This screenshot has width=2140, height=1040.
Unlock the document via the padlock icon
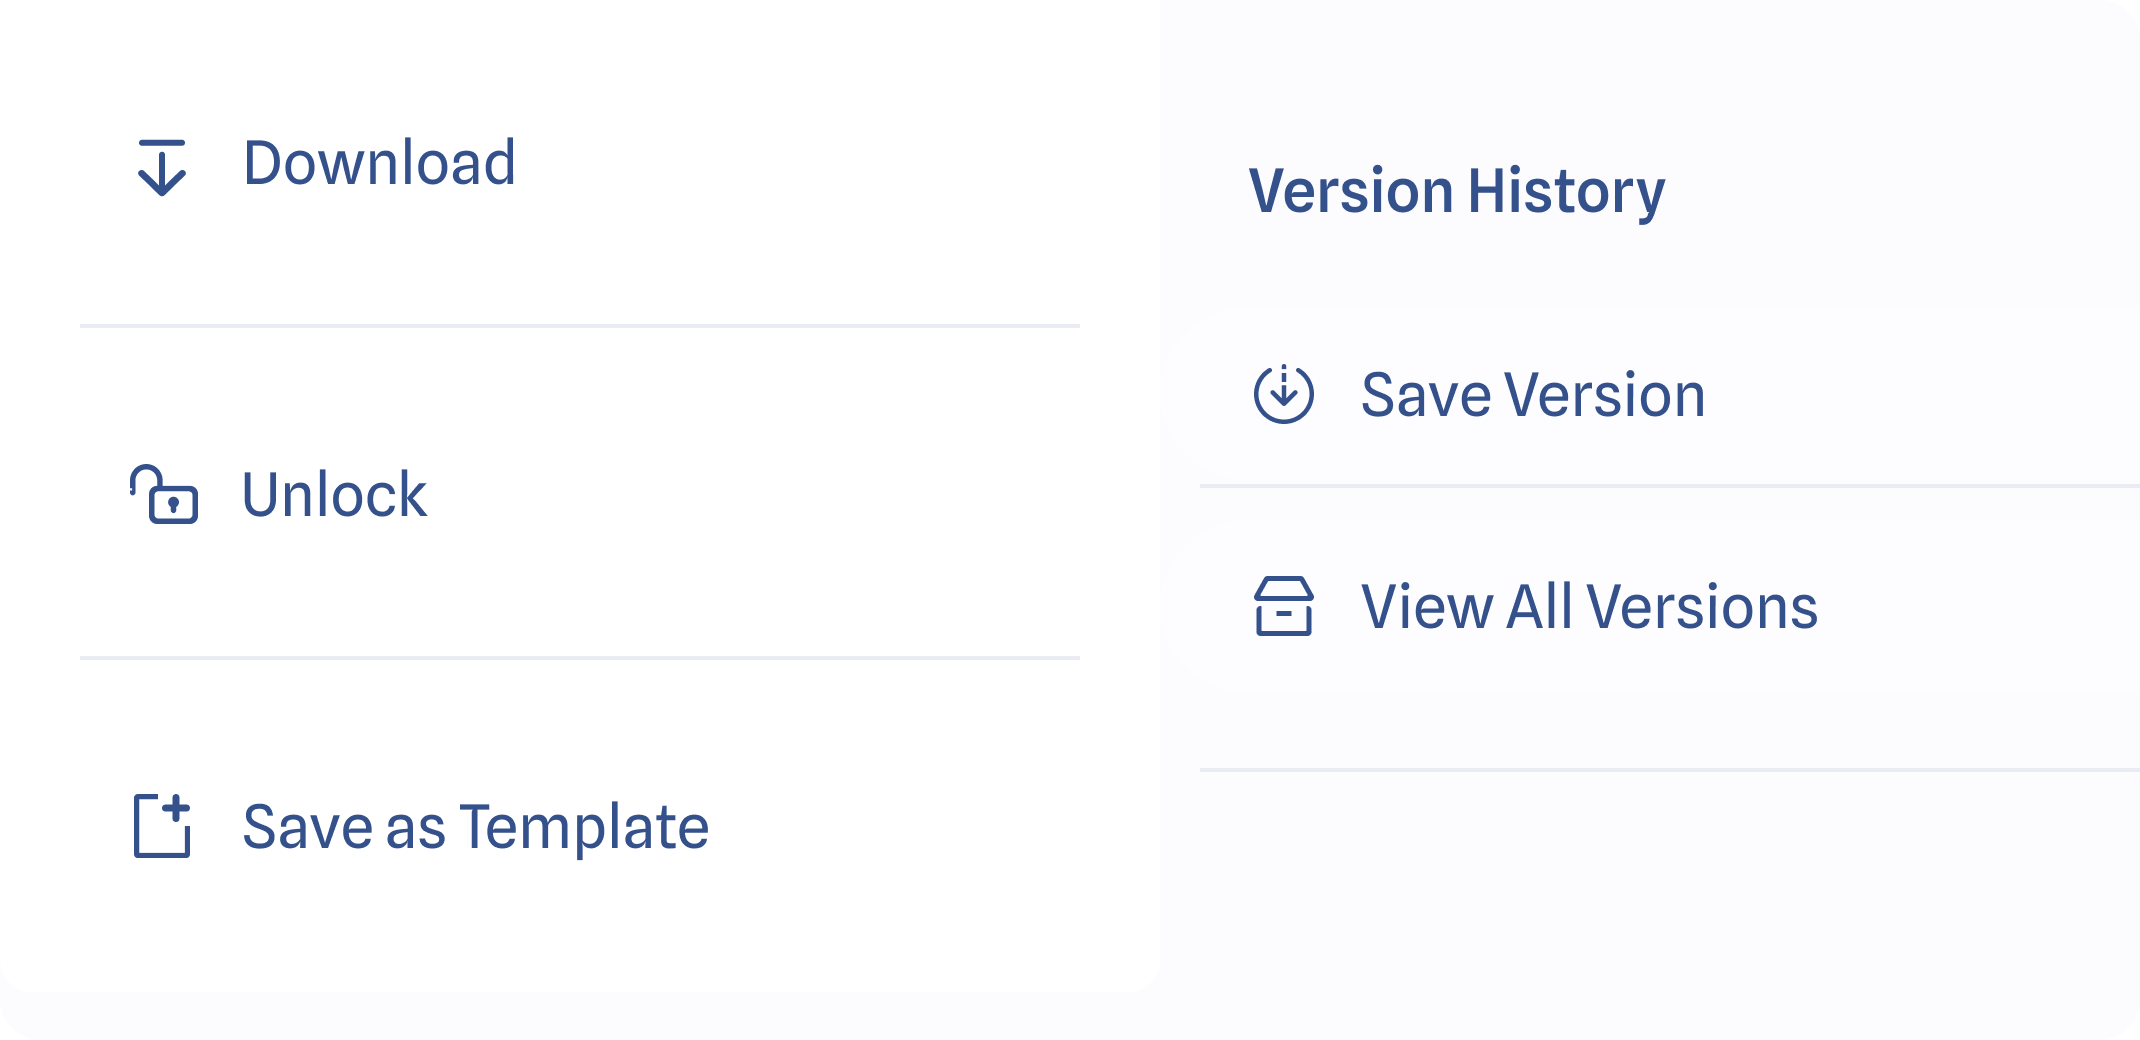(x=164, y=494)
